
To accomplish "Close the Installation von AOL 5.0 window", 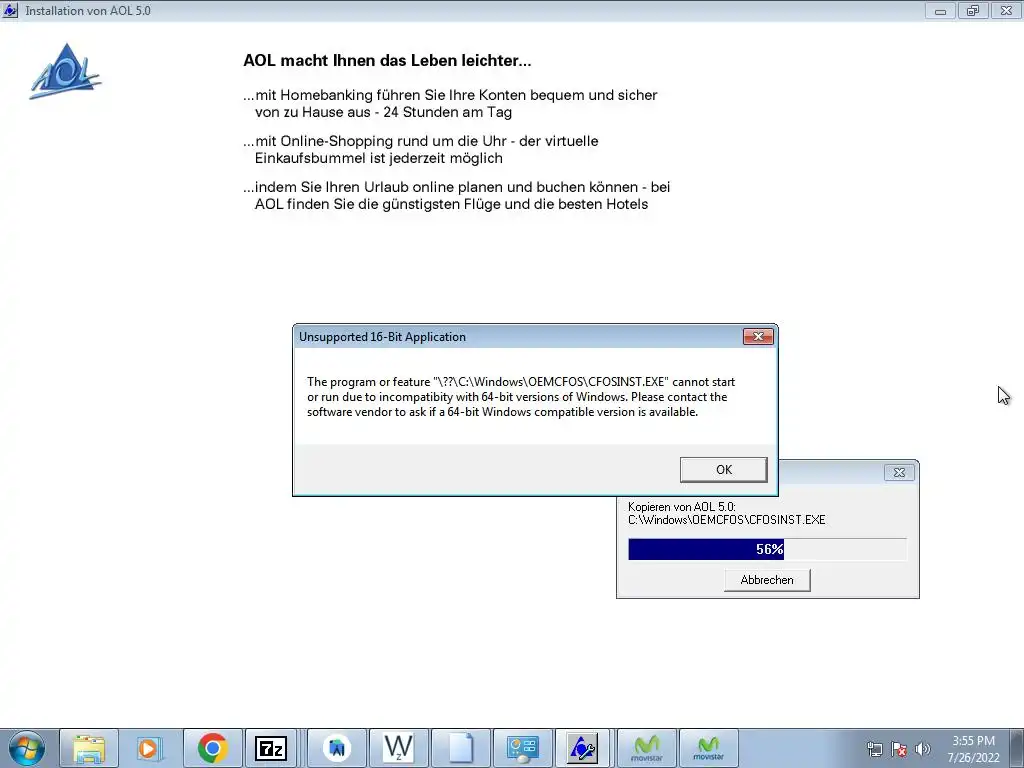I will [1006, 11].
